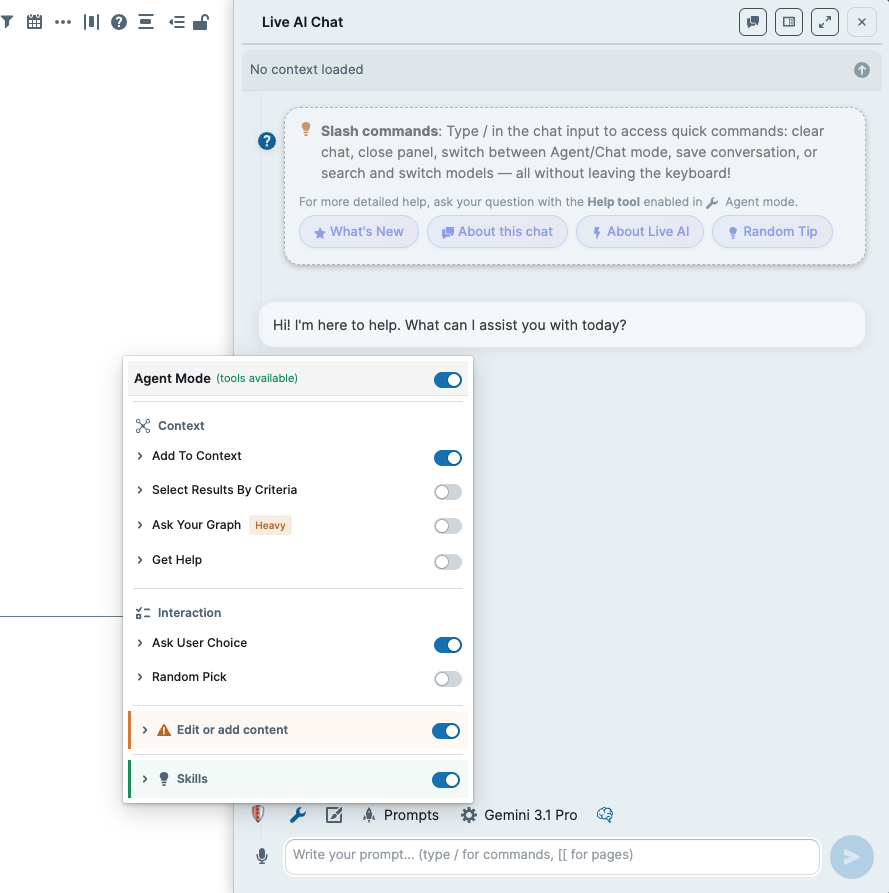The image size is (889, 893).
Task: Click the edit note pencil icon
Action: click(334, 815)
